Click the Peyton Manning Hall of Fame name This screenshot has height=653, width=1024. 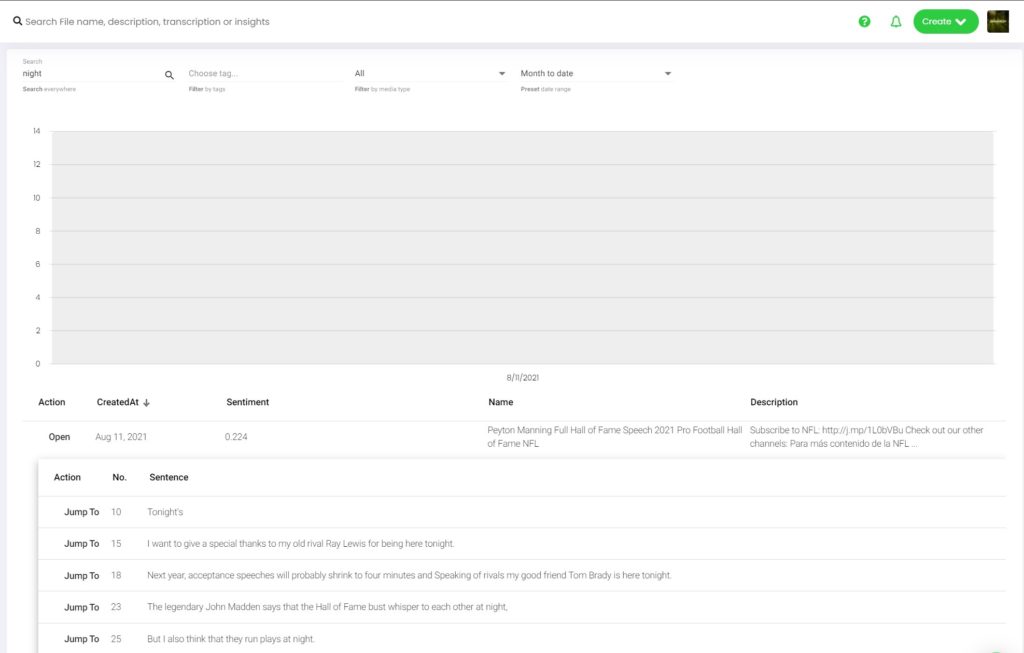click(x=614, y=436)
